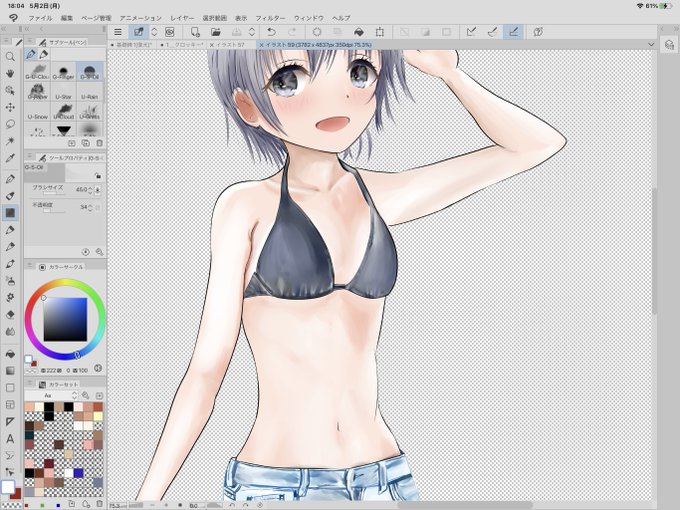This screenshot has width=680, height=510.
Task: Toggle lock on tool property preview
Action: click(98, 176)
